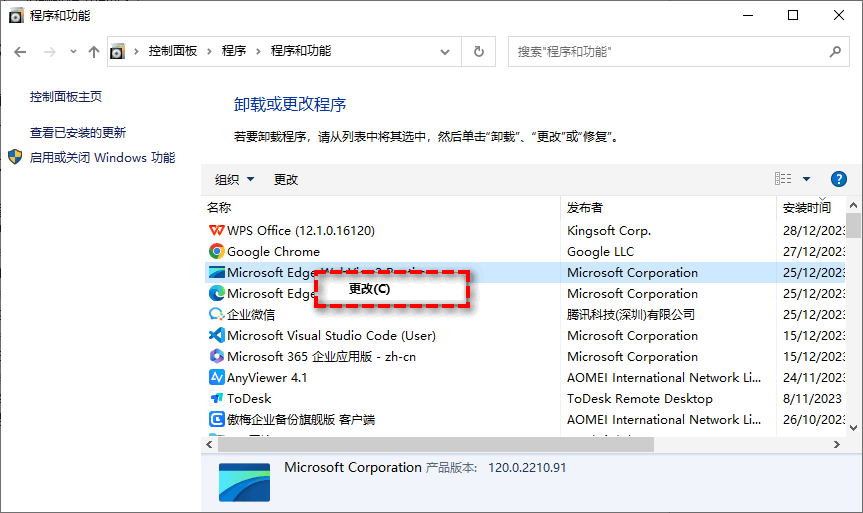Expand chevron after 程序 breadcrumb

click(x=258, y=52)
